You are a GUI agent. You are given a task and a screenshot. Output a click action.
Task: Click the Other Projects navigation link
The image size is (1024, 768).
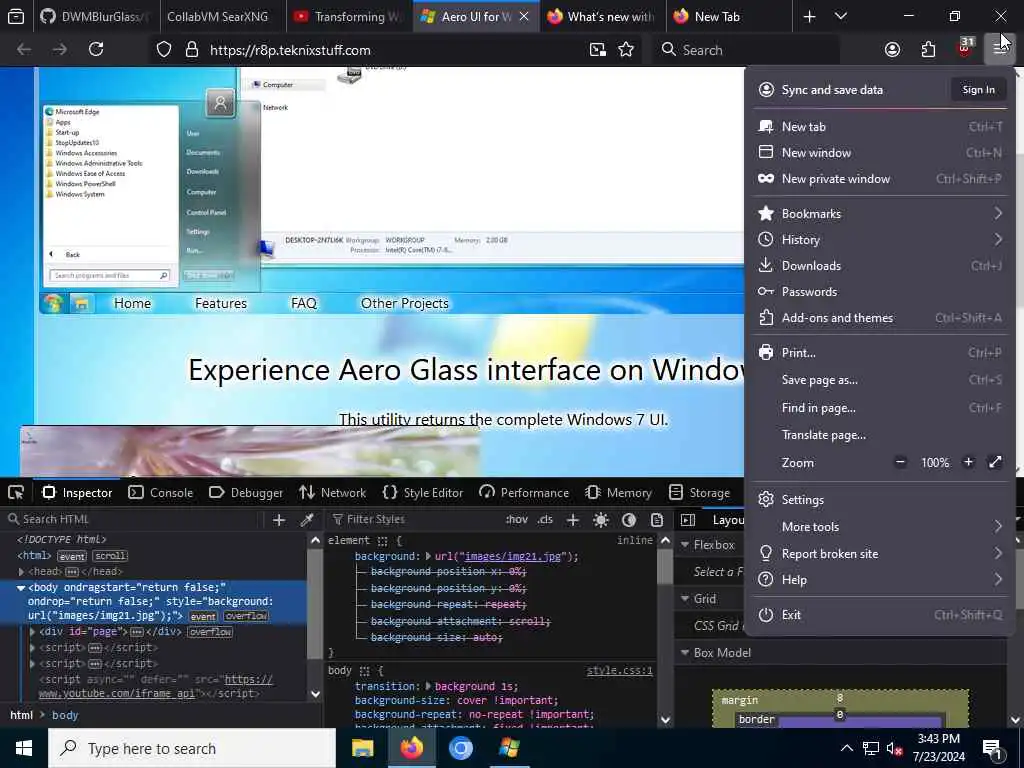(404, 303)
